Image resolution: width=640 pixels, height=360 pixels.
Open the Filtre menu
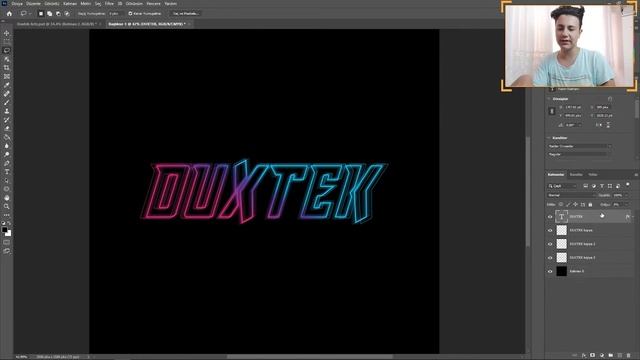pos(109,4)
